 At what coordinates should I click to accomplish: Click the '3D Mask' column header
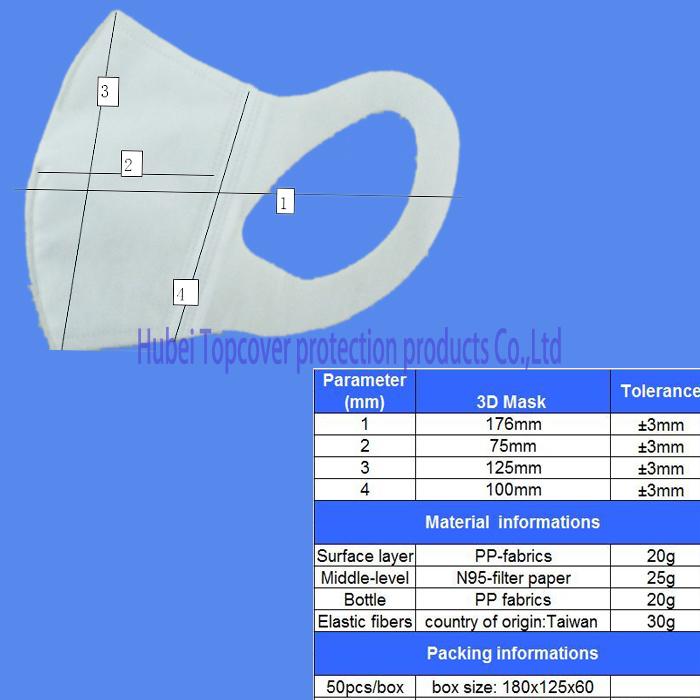click(512, 391)
